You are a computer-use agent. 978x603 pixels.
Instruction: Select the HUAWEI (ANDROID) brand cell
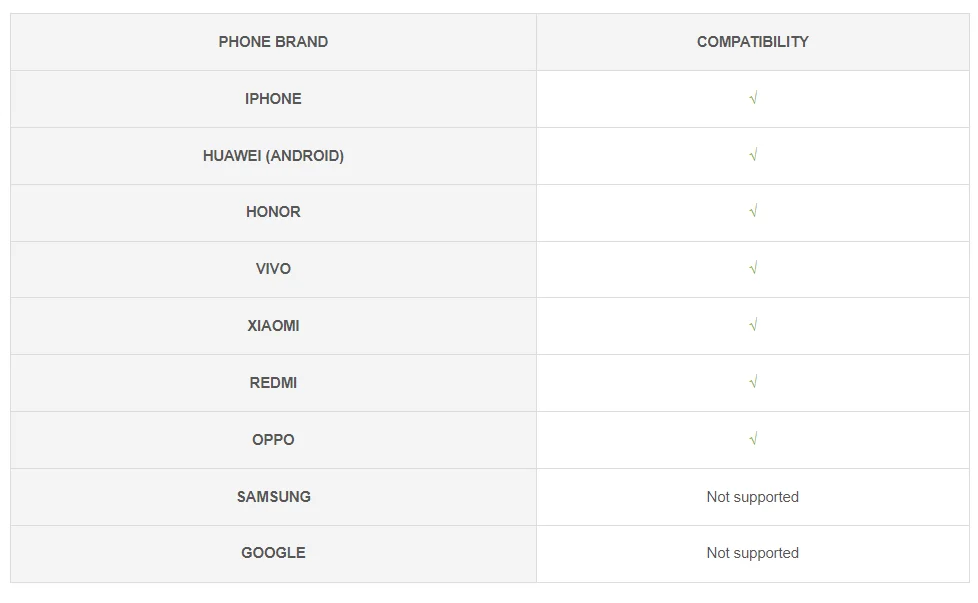click(273, 156)
